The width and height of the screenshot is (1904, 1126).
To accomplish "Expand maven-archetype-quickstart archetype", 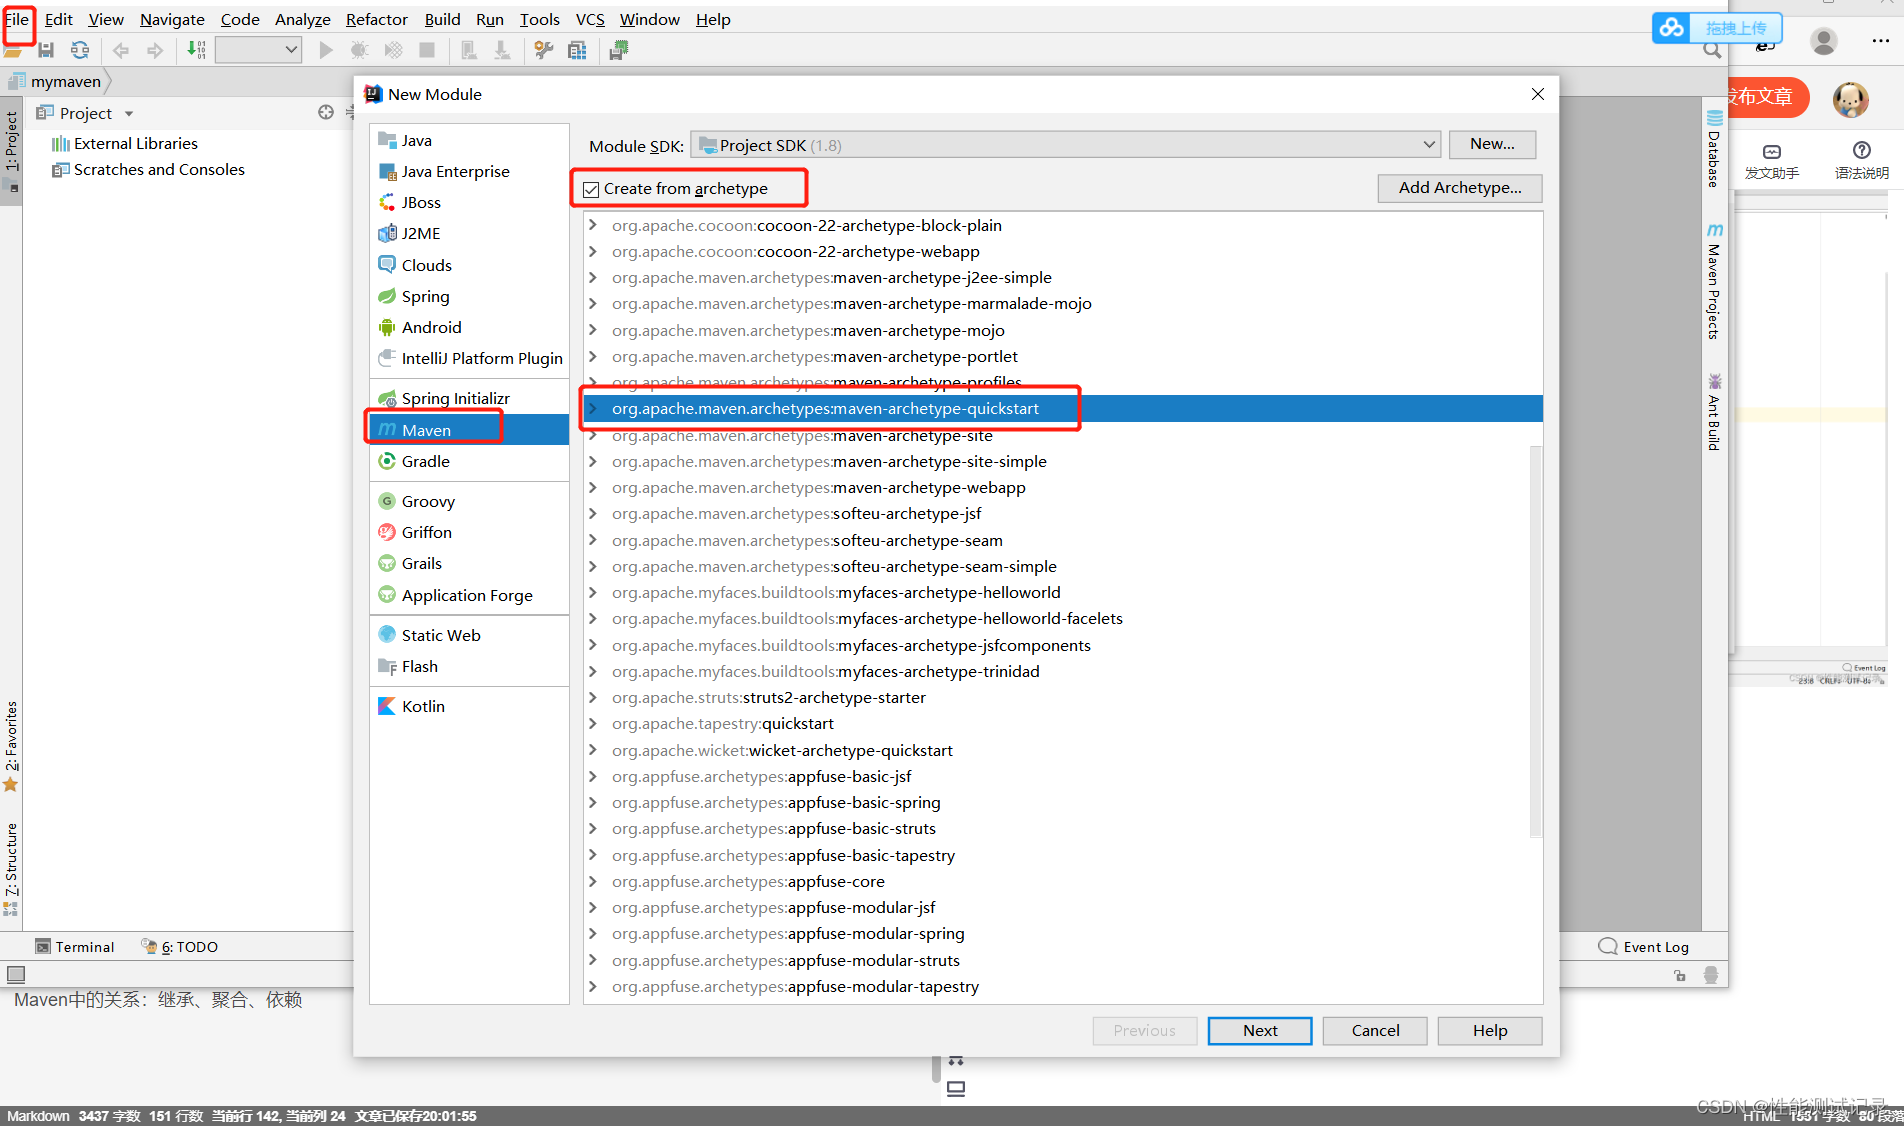I will click(x=592, y=408).
